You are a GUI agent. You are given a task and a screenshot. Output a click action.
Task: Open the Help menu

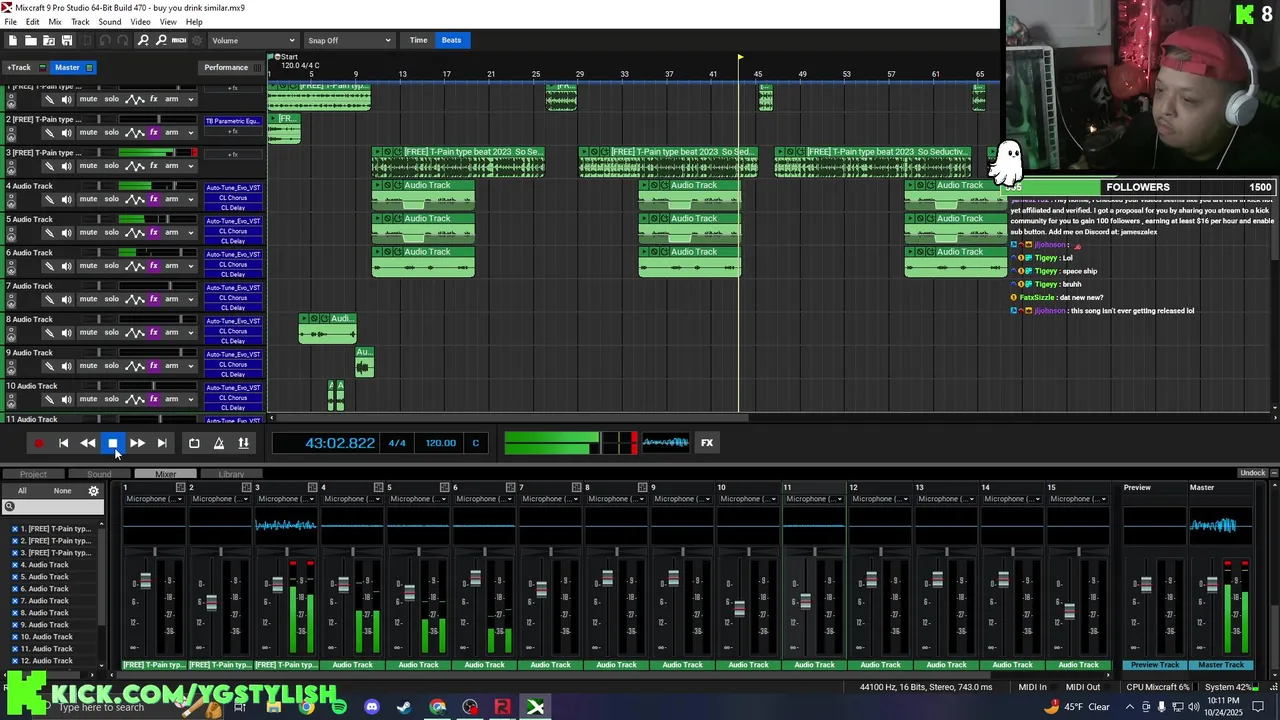[x=194, y=22]
